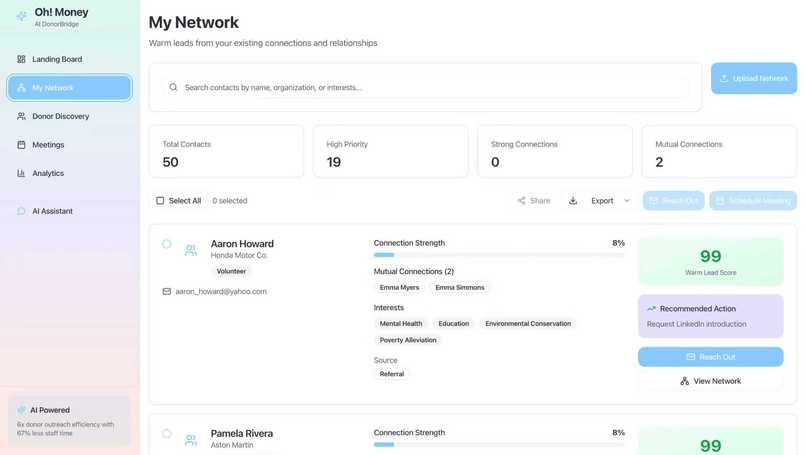Click the Share nodes icon
This screenshot has height=455, width=806.
coord(521,201)
